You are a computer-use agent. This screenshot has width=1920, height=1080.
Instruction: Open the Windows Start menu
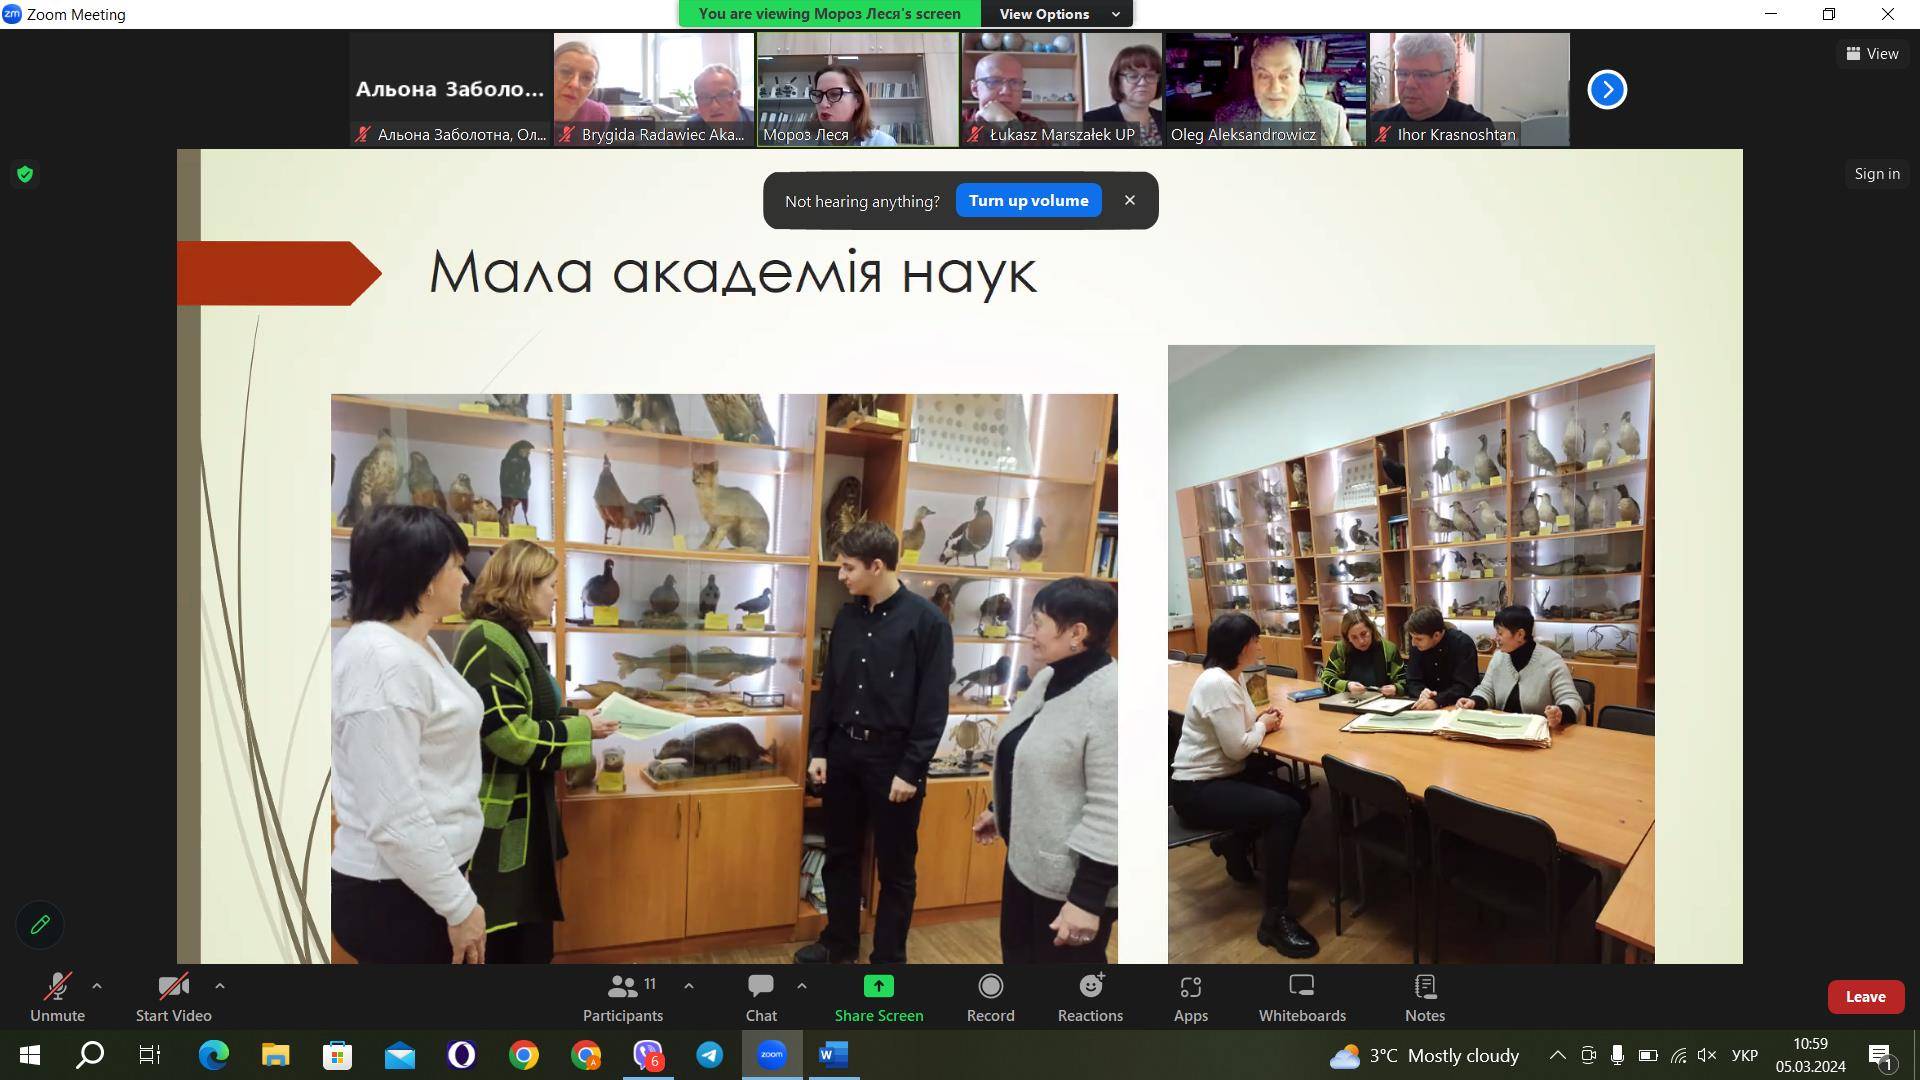(x=30, y=1055)
